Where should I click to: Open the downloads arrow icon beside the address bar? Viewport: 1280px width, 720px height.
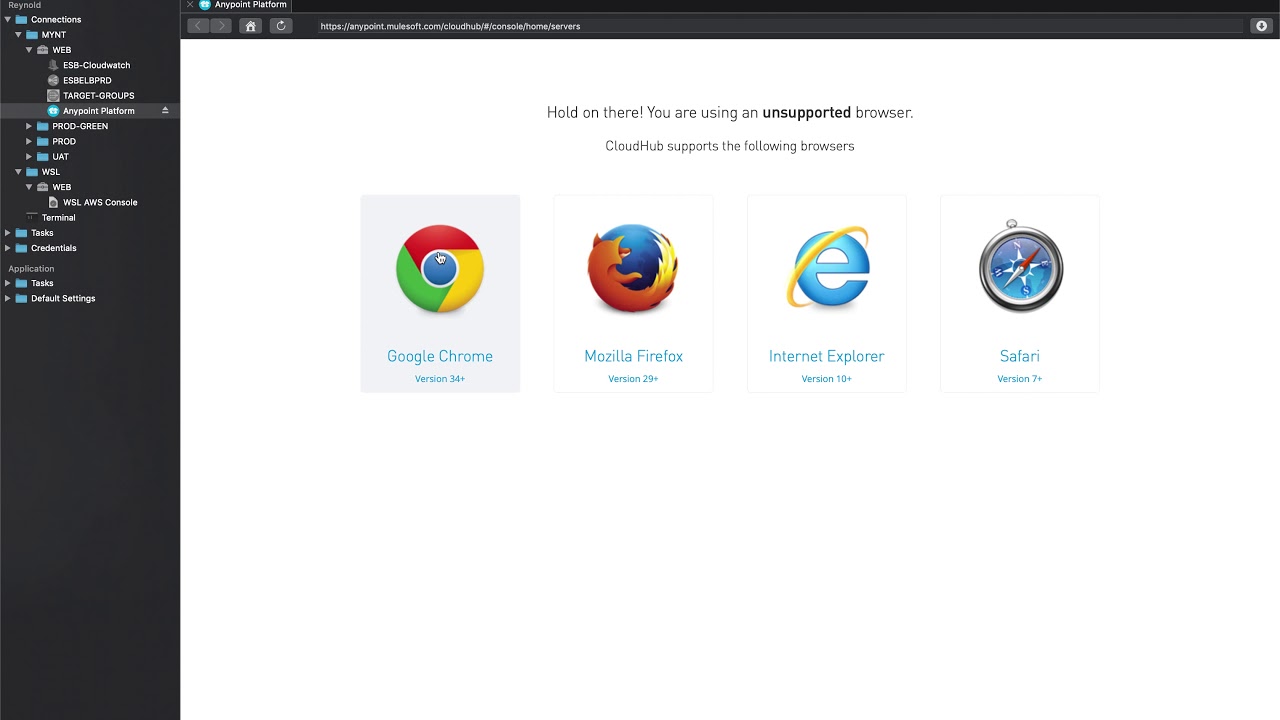[x=1261, y=26]
